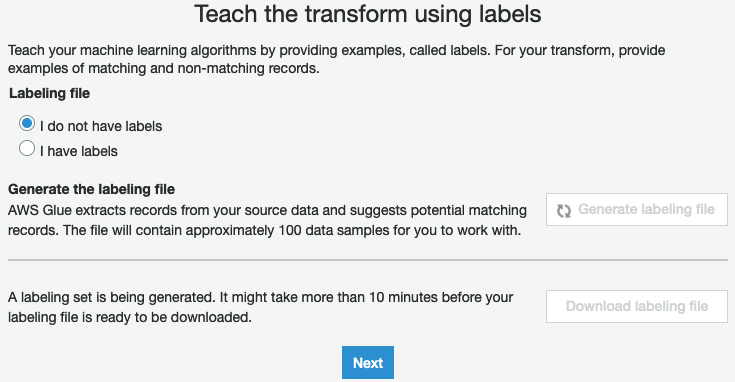The height and width of the screenshot is (382, 735).
Task: Click the "I have labels" text label
Action: point(79,151)
